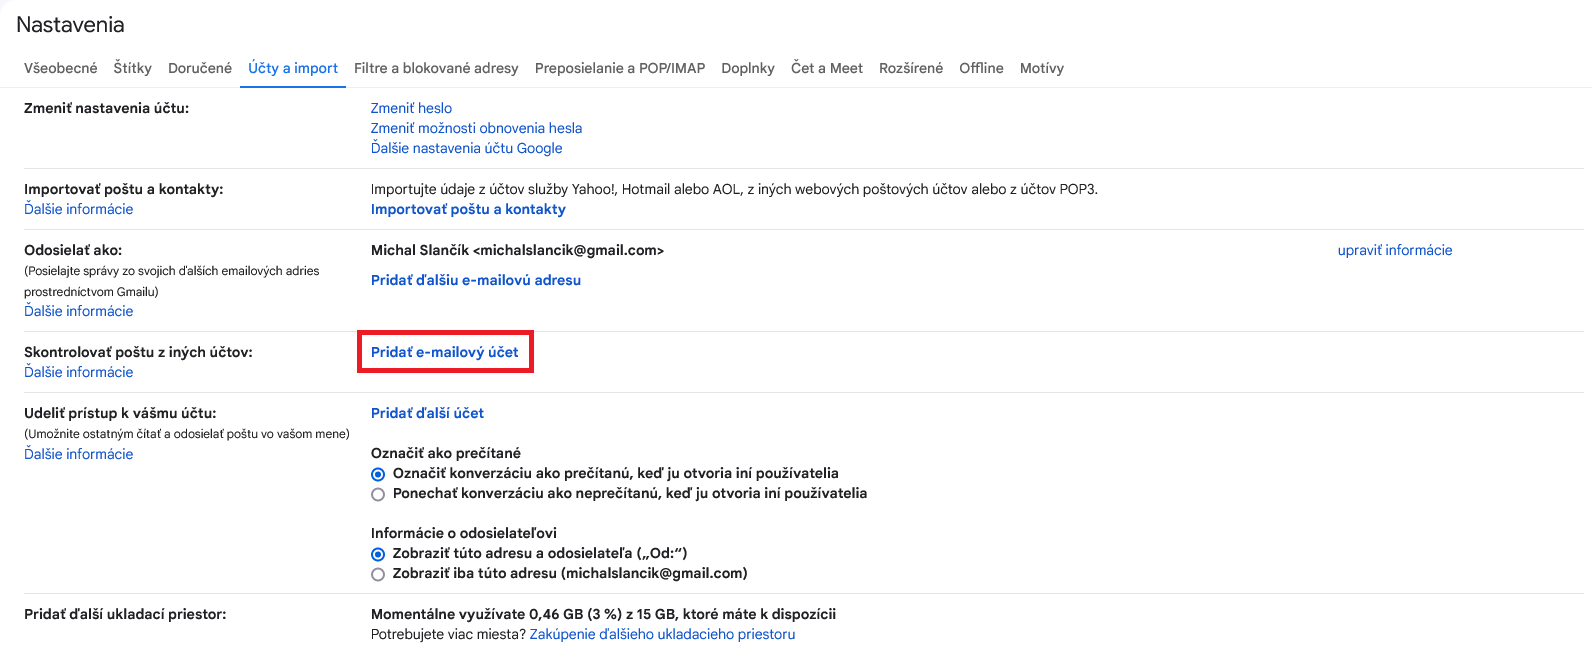Select Označiť konverzáciu ako prečítanú radio button

[x=378, y=474]
